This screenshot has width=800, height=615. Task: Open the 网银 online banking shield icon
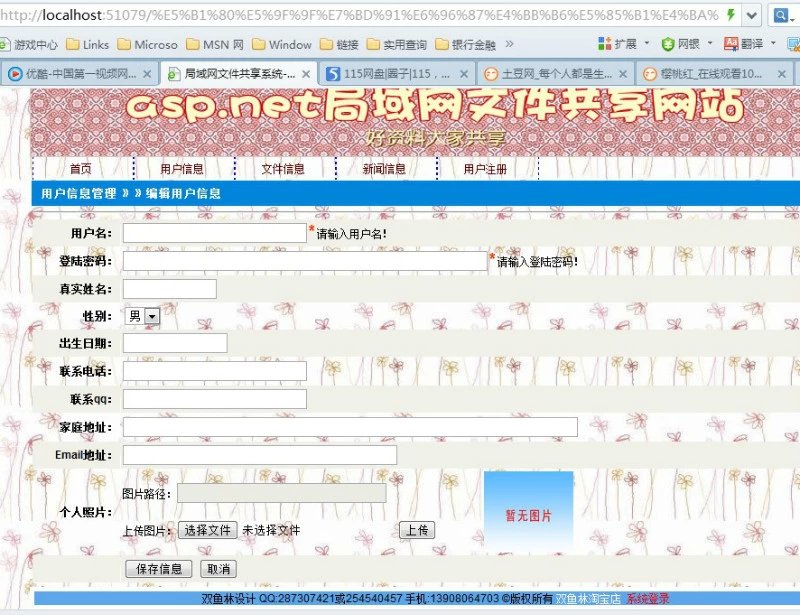click(668, 44)
